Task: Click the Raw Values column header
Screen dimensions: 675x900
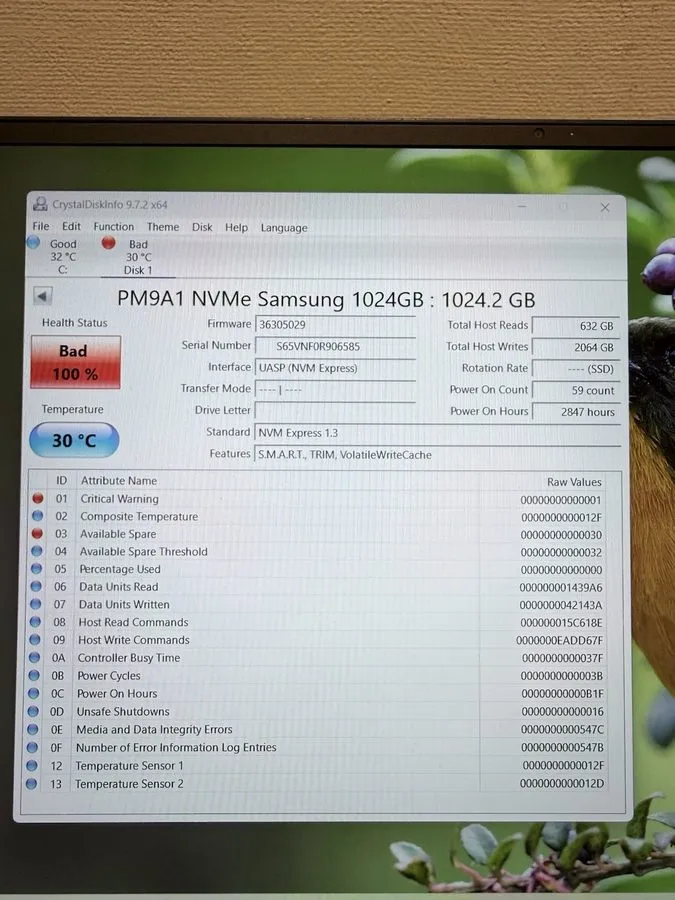Action: point(573,482)
